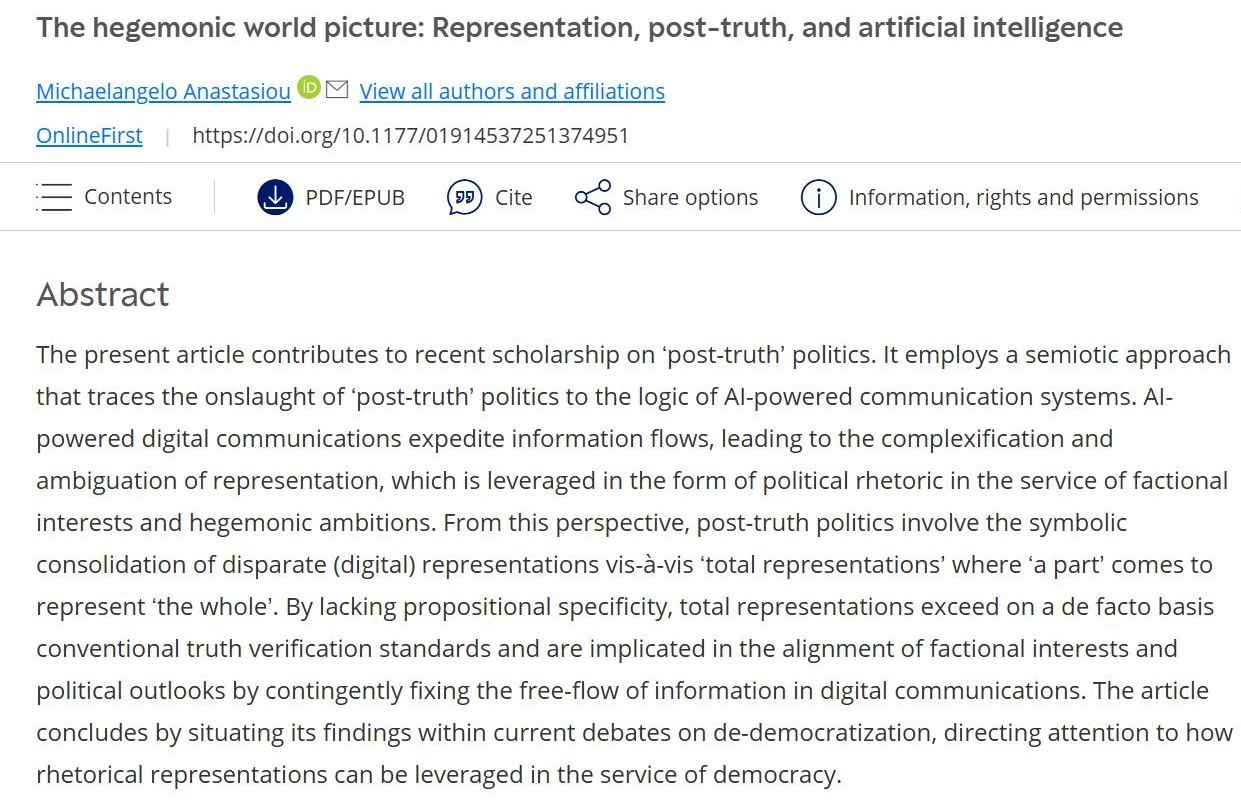Click the PDF/EPUB download arrow icon
This screenshot has width=1241, height=811.
pos(275,197)
